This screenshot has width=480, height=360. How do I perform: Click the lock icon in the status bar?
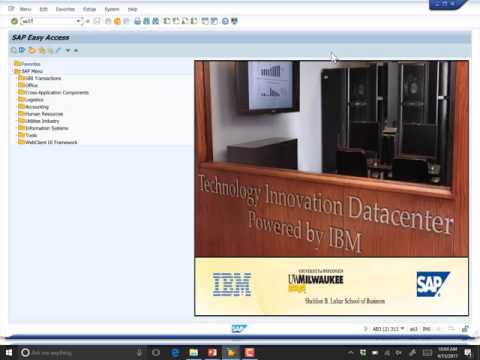pos(465,329)
